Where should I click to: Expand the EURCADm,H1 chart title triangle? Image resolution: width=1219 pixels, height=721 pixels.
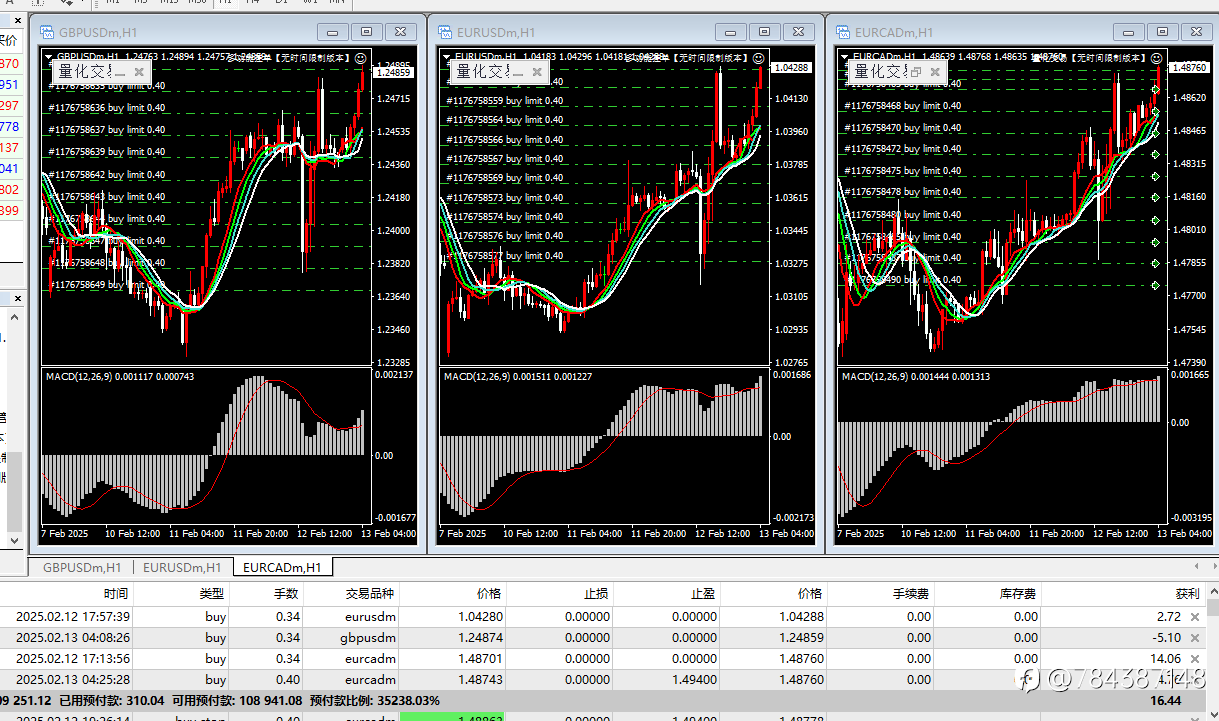tap(844, 57)
